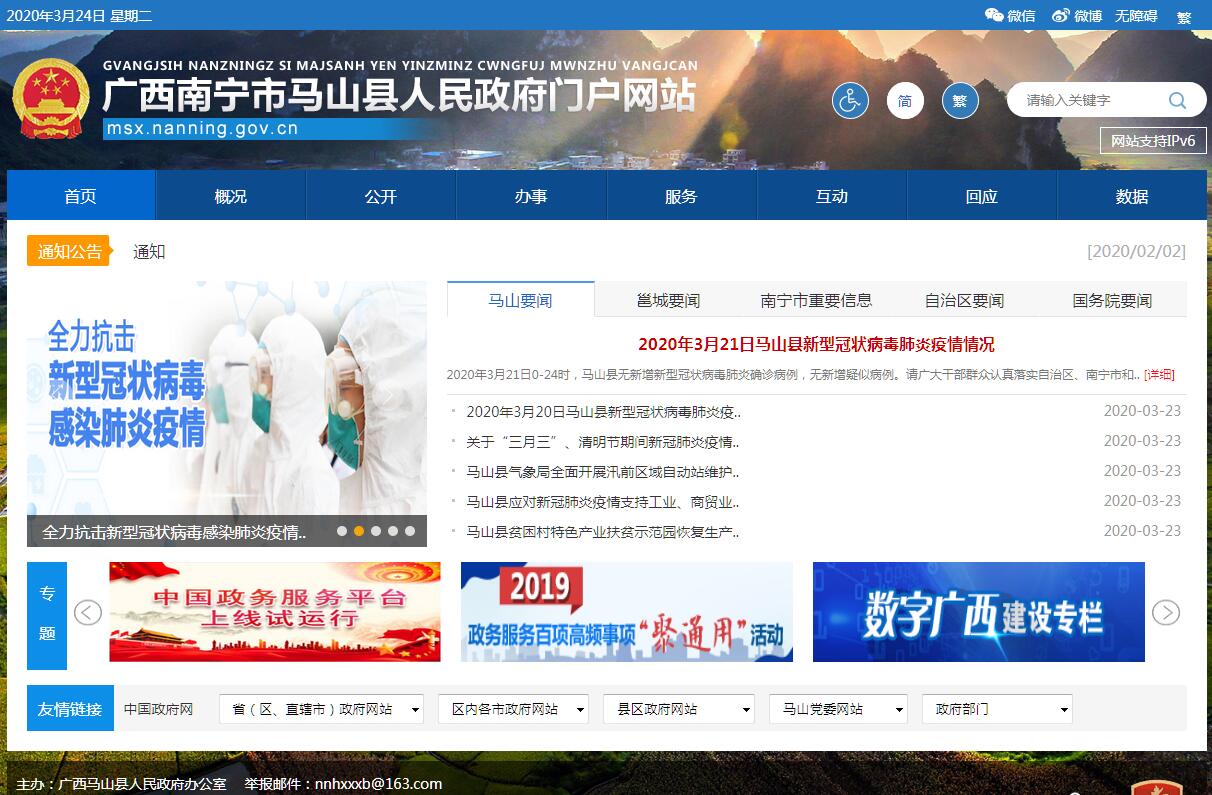Select the fifth slideshow dot
This screenshot has height=795, width=1212.
coord(410,531)
